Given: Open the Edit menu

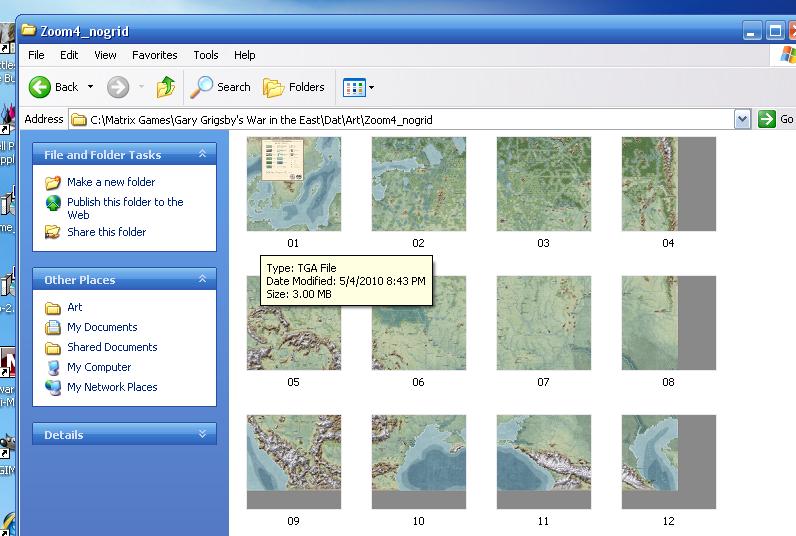Looking at the screenshot, I should click(x=69, y=55).
